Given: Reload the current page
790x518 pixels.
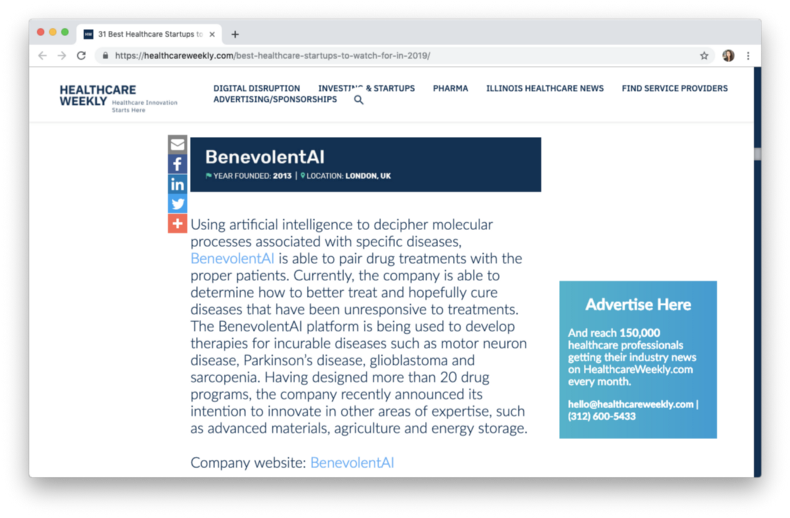Looking at the screenshot, I should click(x=81, y=55).
